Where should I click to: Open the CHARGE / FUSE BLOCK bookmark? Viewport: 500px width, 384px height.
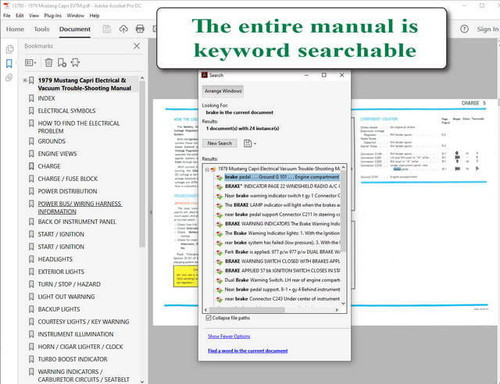[68, 179]
